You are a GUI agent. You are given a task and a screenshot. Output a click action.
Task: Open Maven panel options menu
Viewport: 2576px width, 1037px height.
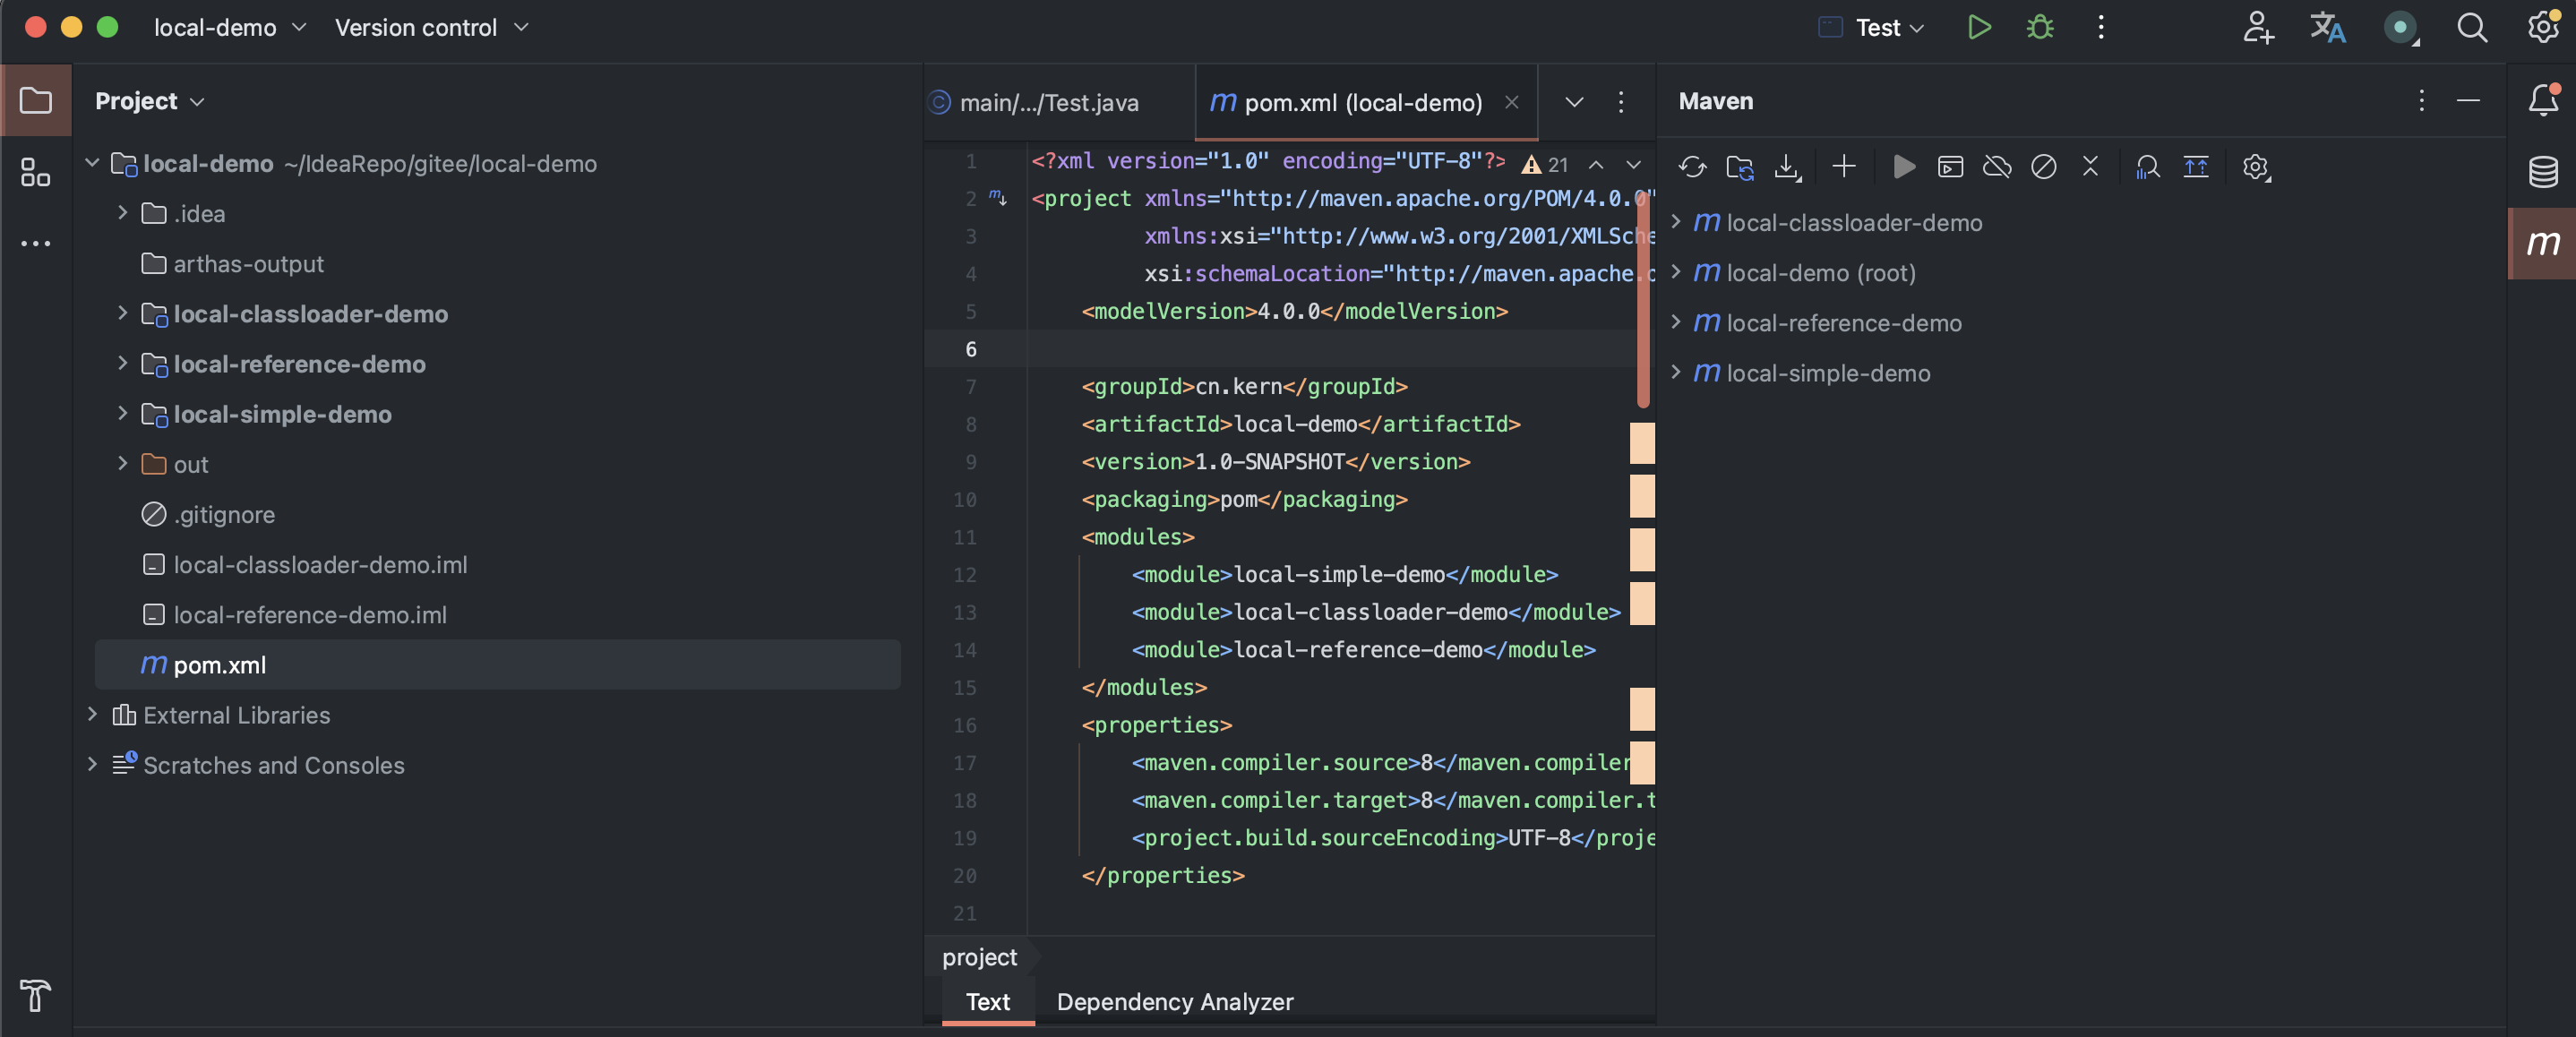point(2421,101)
